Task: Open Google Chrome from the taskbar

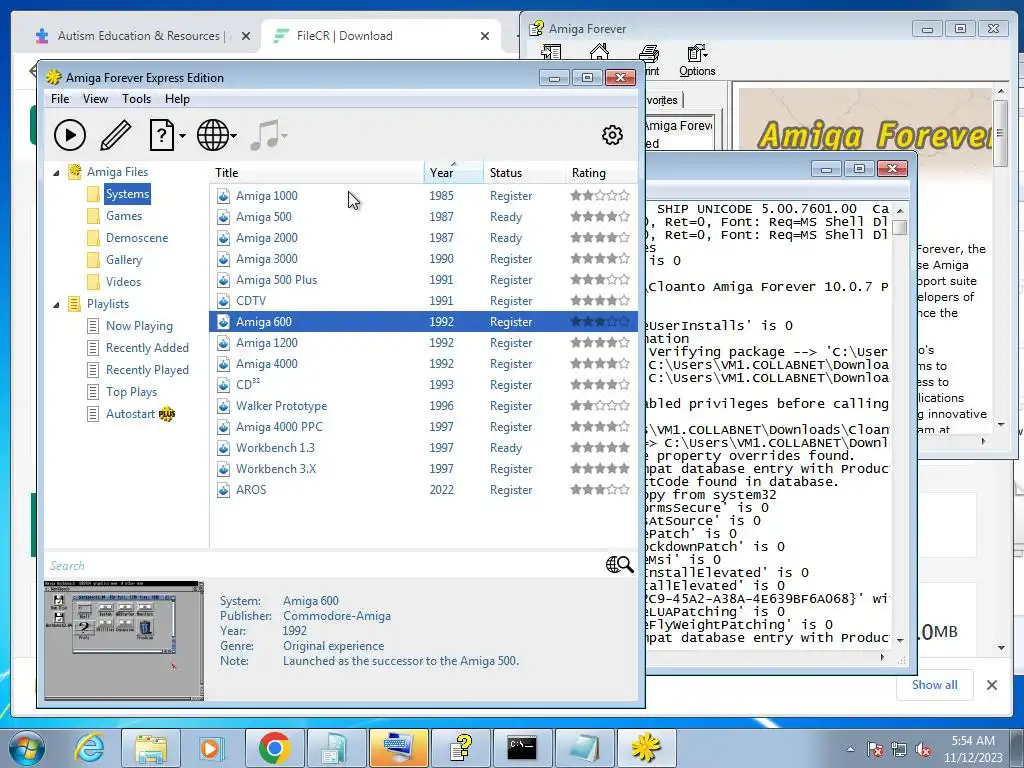Action: (x=274, y=748)
